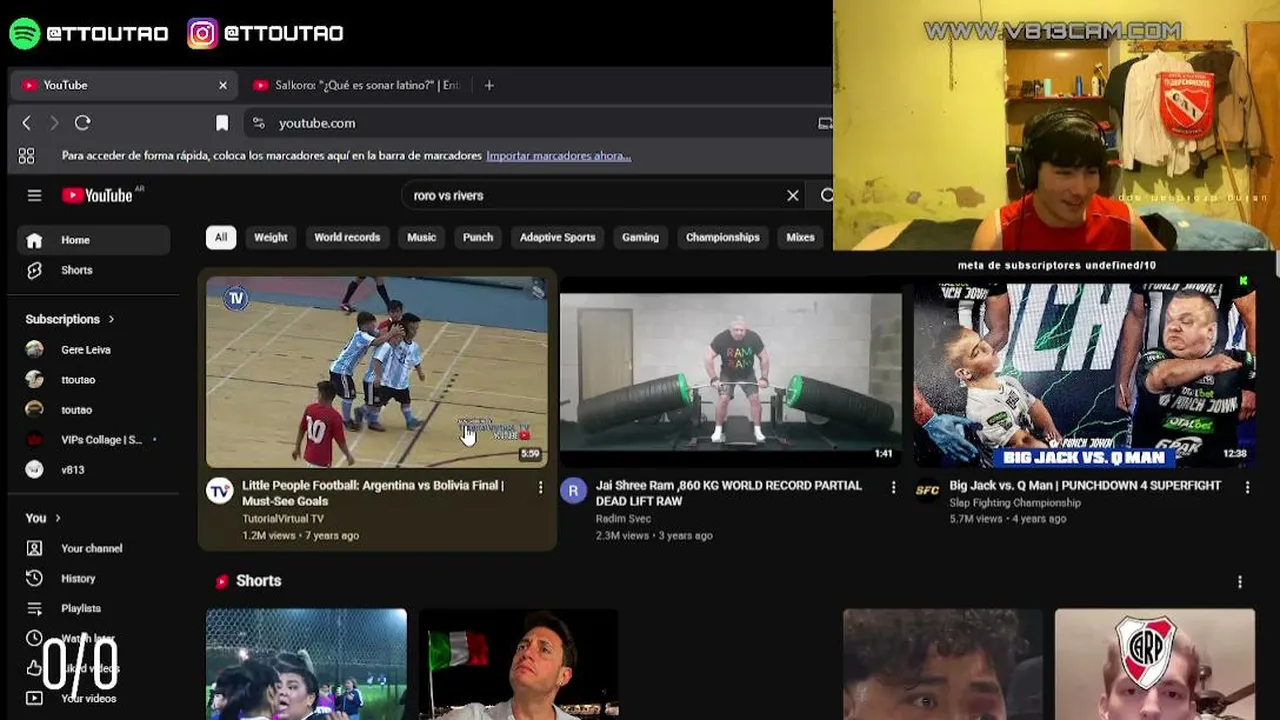This screenshot has height=720, width=1280.
Task: Open the Playlists label in sidebar
Action: (81, 608)
